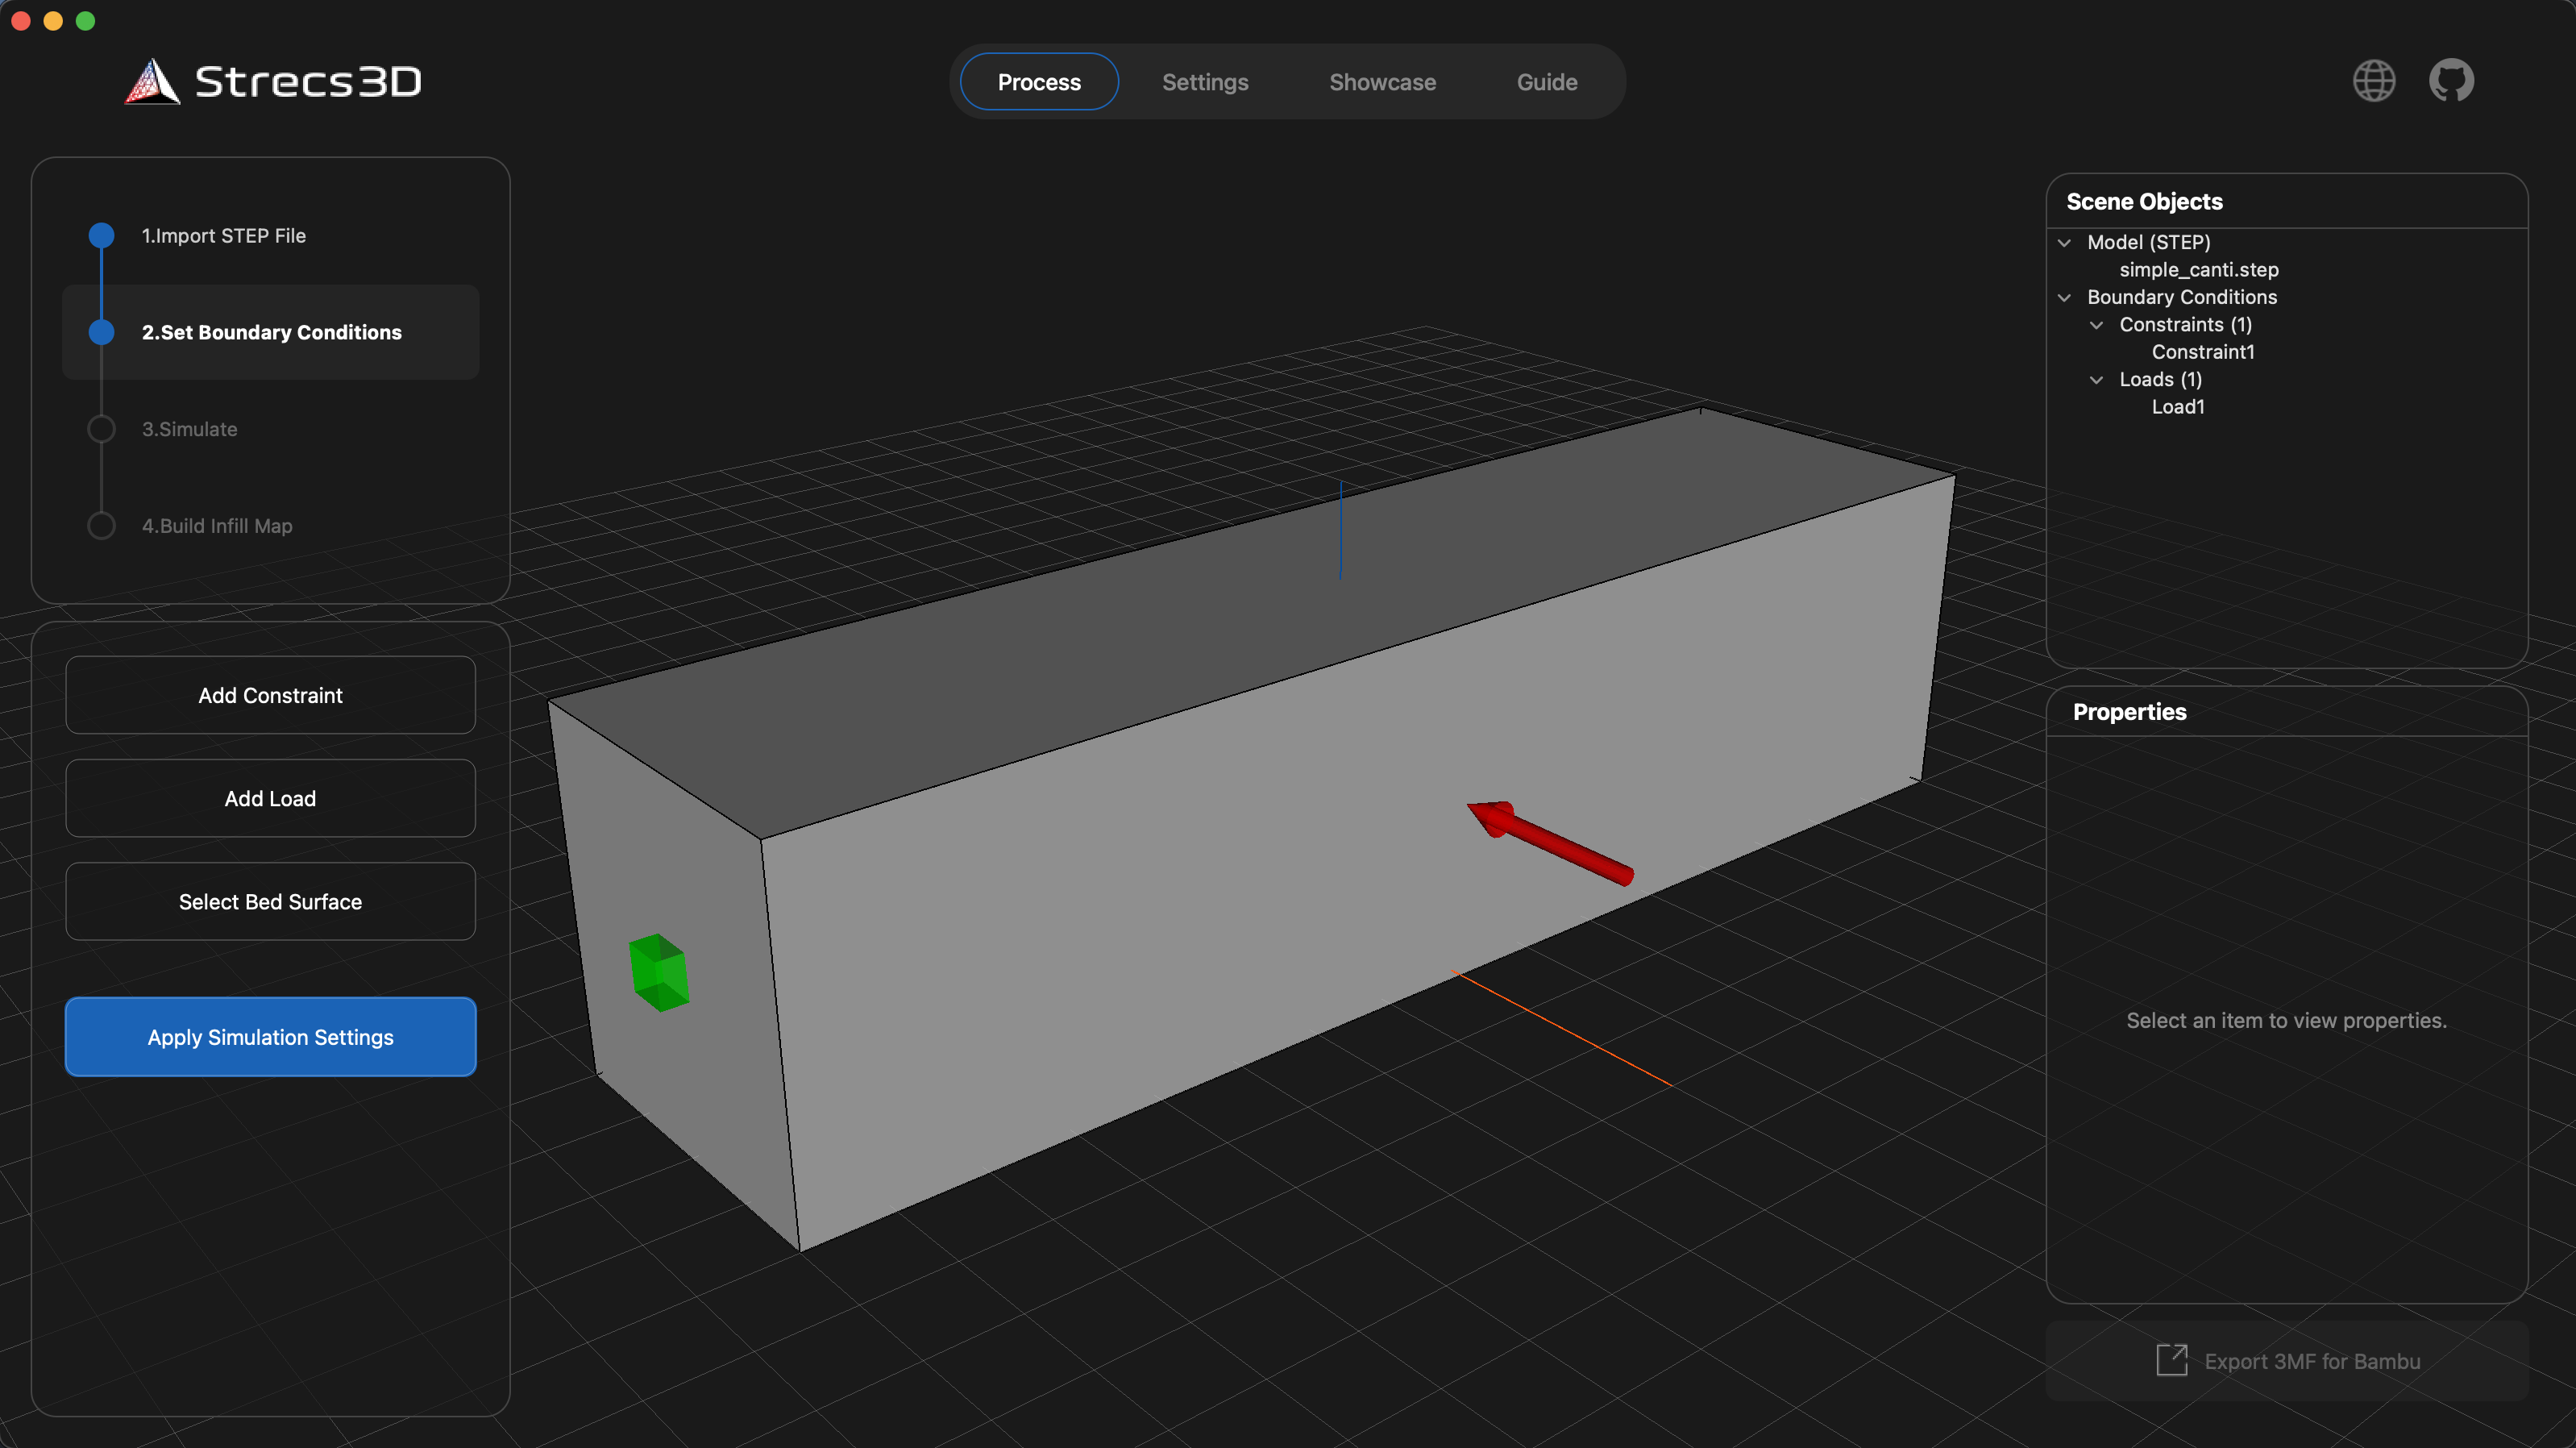This screenshot has width=2576, height=1448.
Task: Click the Strecs3D logo icon
Action: tap(152, 82)
